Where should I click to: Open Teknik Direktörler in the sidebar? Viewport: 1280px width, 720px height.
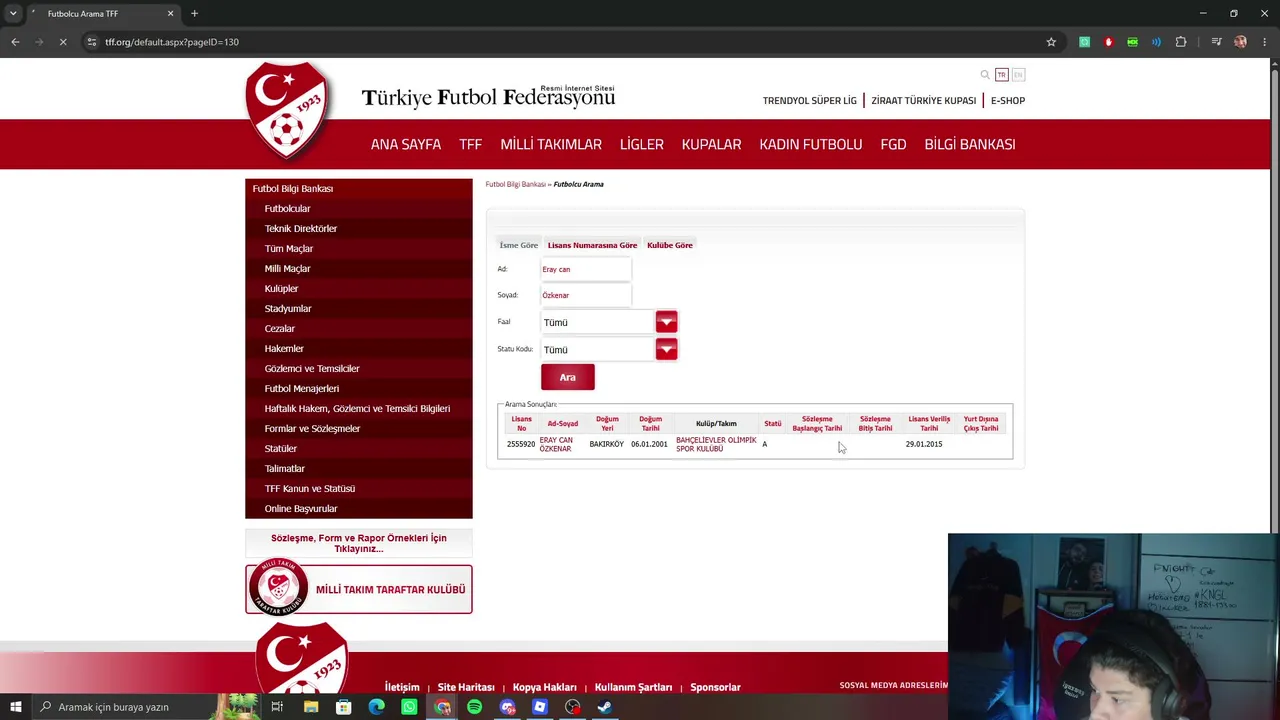[301, 228]
